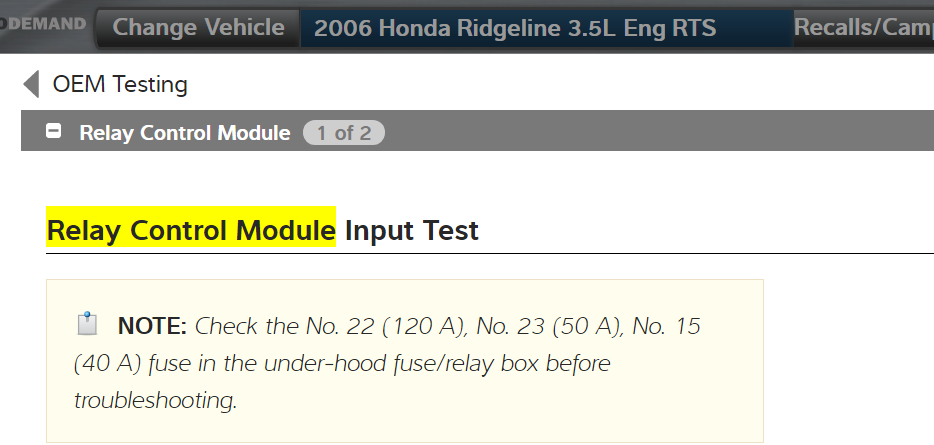This screenshot has width=934, height=445.
Task: Collapse section using the minus icon
Action: click(54, 132)
